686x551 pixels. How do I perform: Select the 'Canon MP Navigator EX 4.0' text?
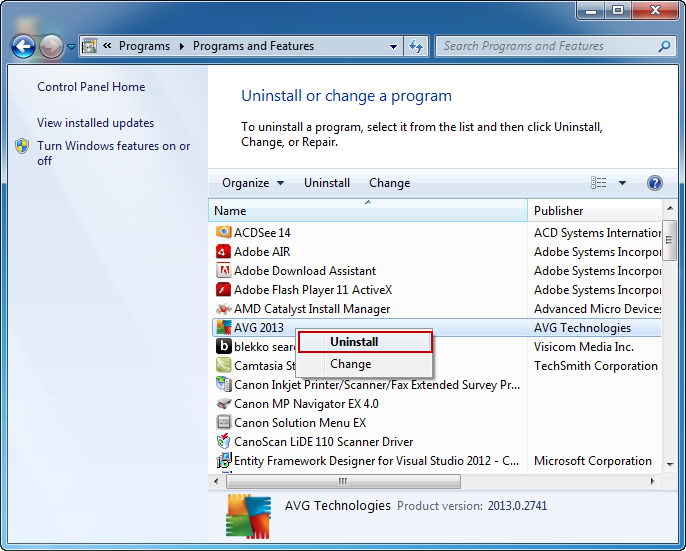(x=306, y=404)
